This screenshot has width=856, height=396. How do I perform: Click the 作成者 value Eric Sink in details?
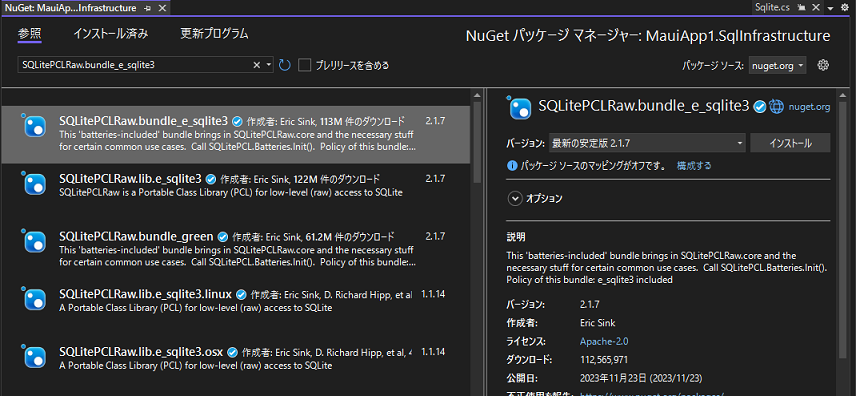click(597, 323)
